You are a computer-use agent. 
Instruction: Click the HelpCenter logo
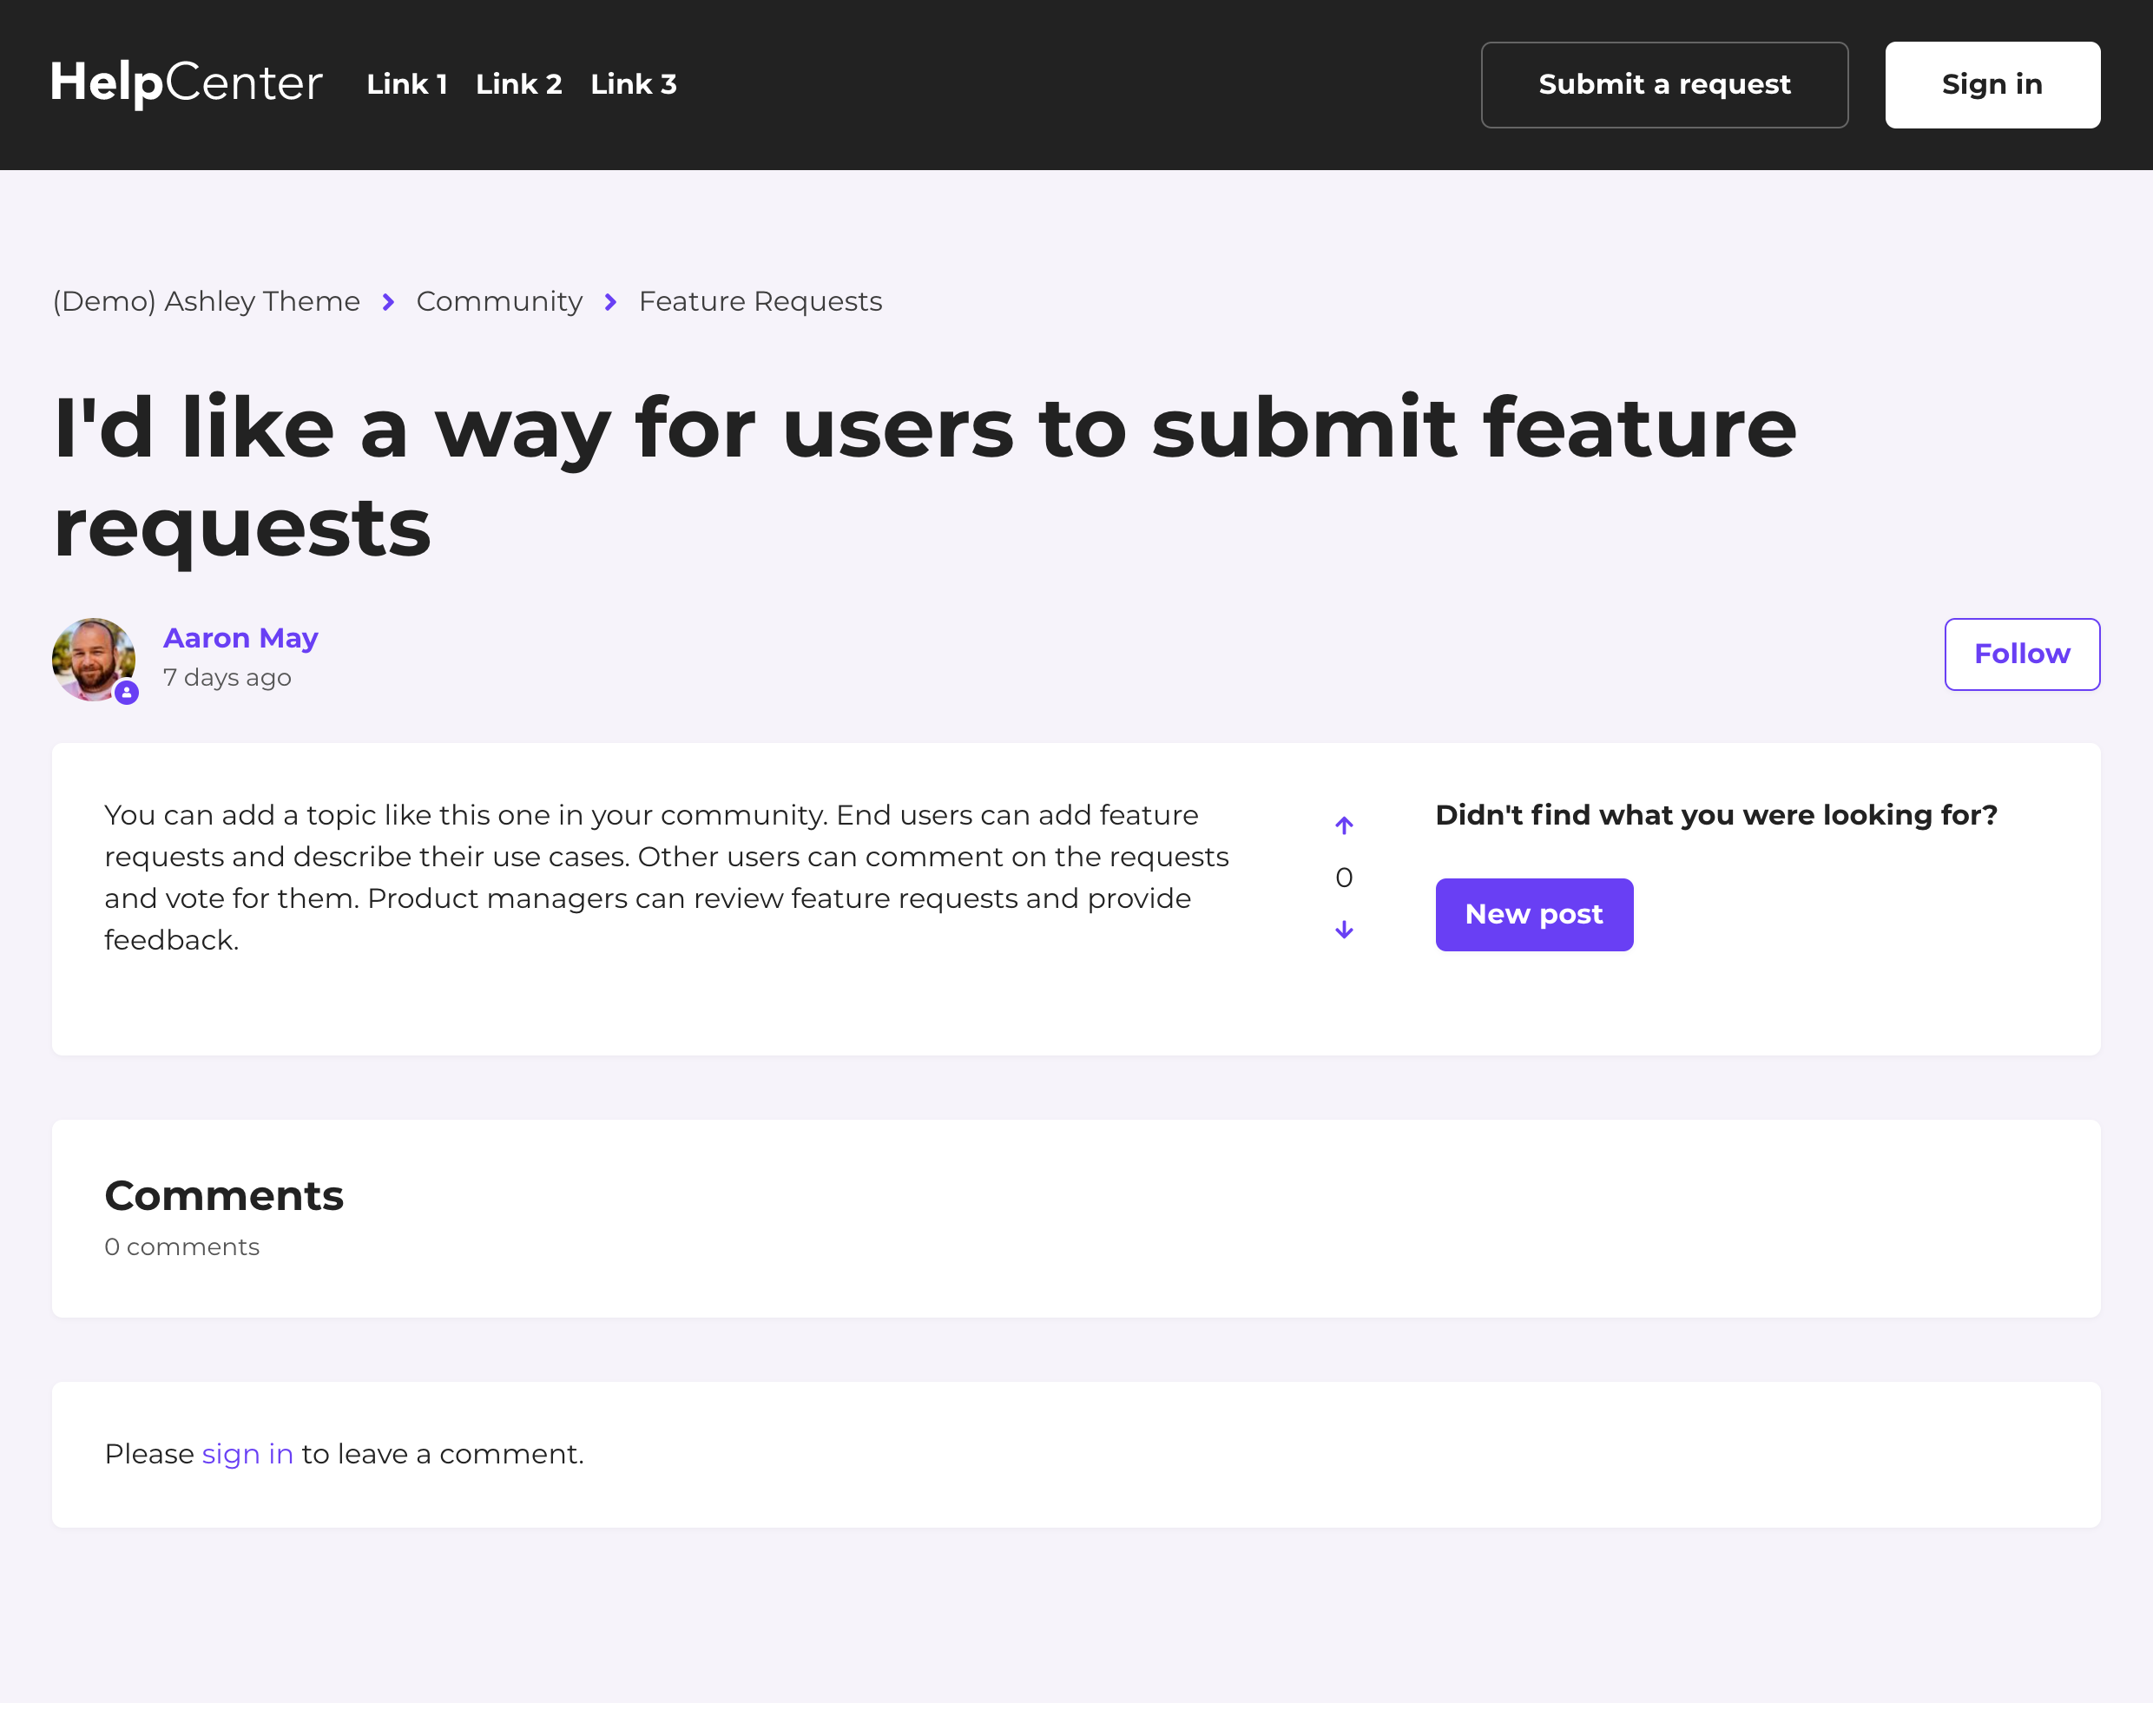coord(186,83)
